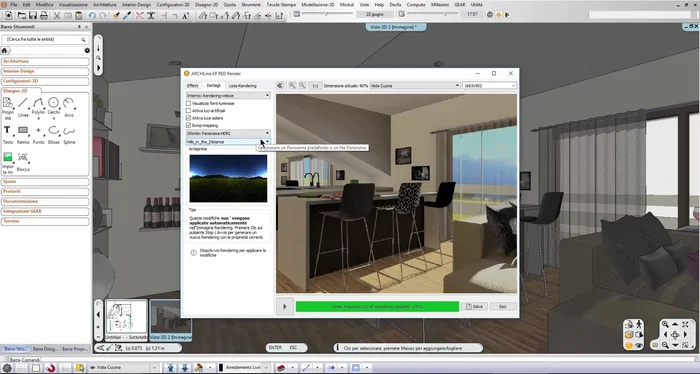Click the red X delete icon
The width and height of the screenshot is (700, 374).
point(140,15)
